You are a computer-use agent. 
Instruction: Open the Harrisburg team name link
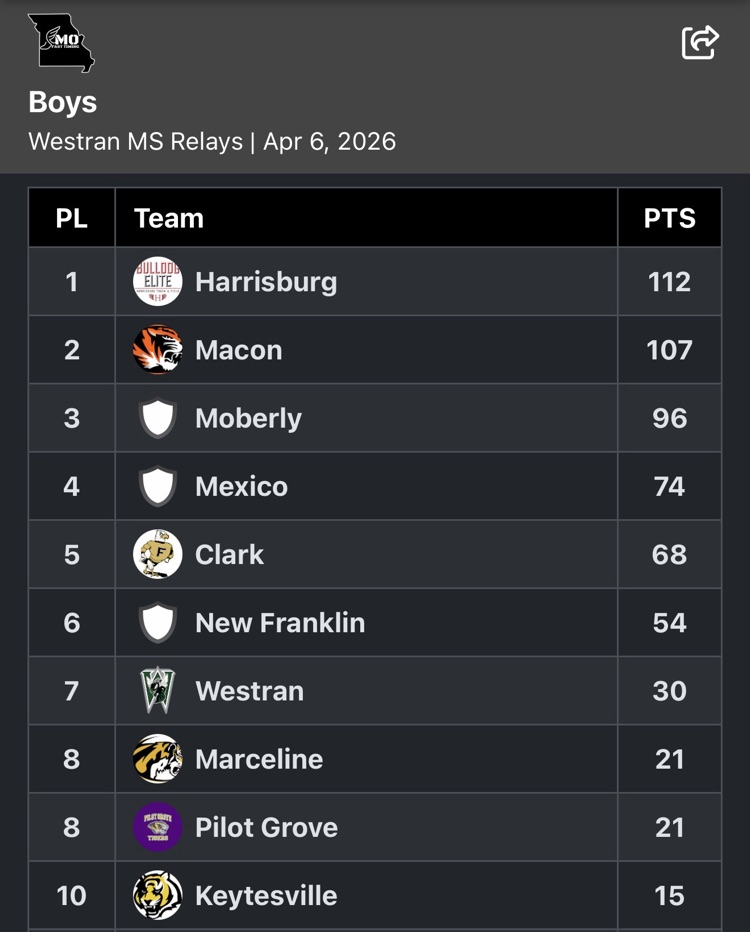[266, 282]
